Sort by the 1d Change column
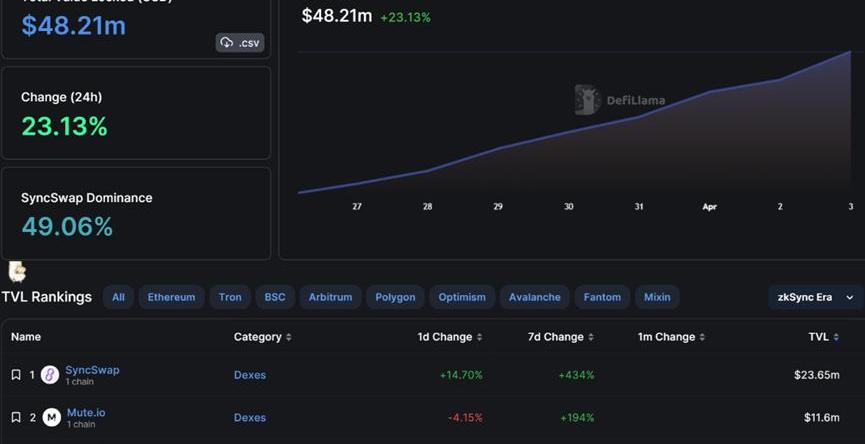This screenshot has height=444, width=865. (449, 337)
